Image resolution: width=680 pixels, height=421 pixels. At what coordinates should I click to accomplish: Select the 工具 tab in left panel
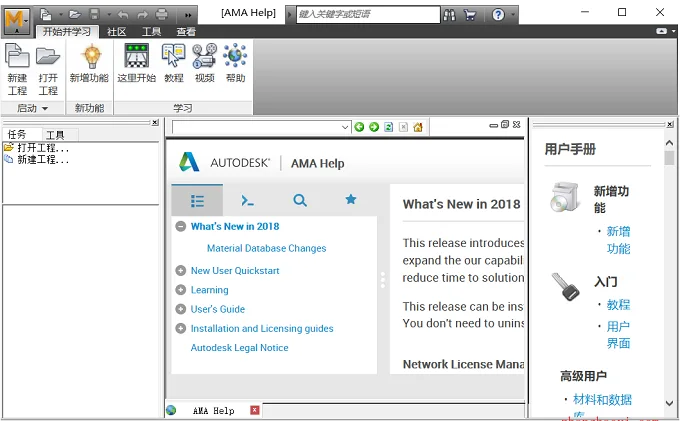click(x=55, y=135)
